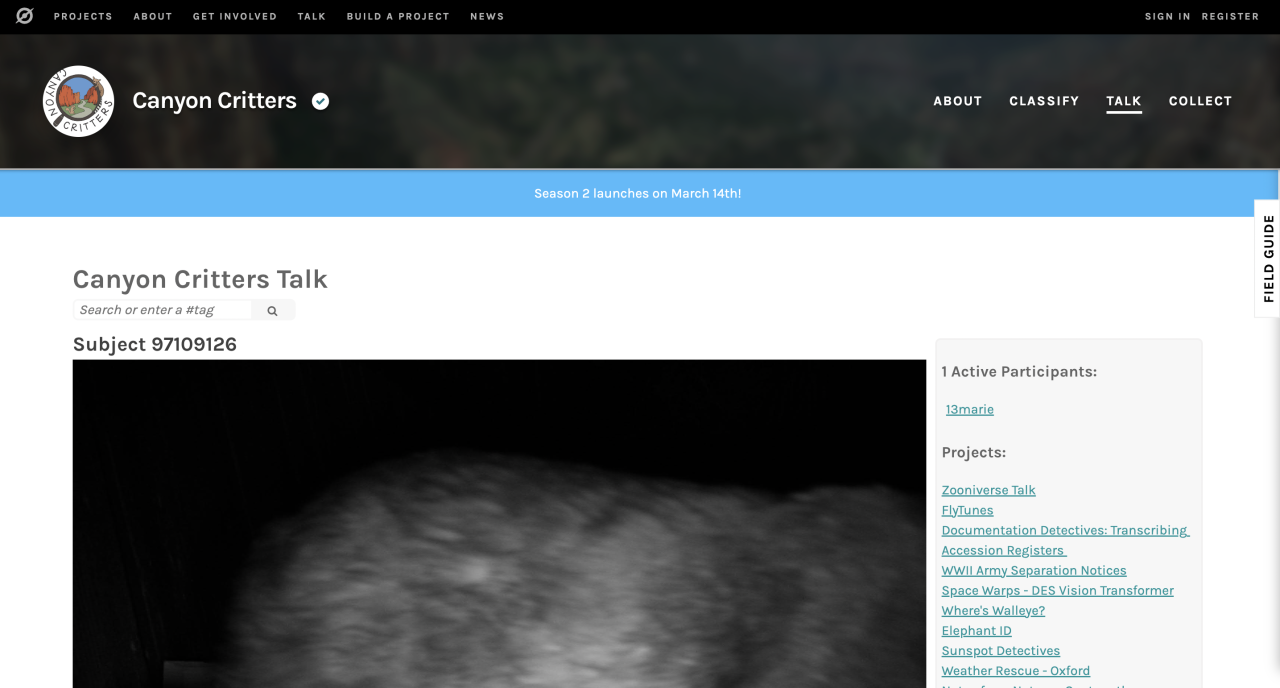Open Space Warps - DES Vision Transformer

click(1058, 591)
